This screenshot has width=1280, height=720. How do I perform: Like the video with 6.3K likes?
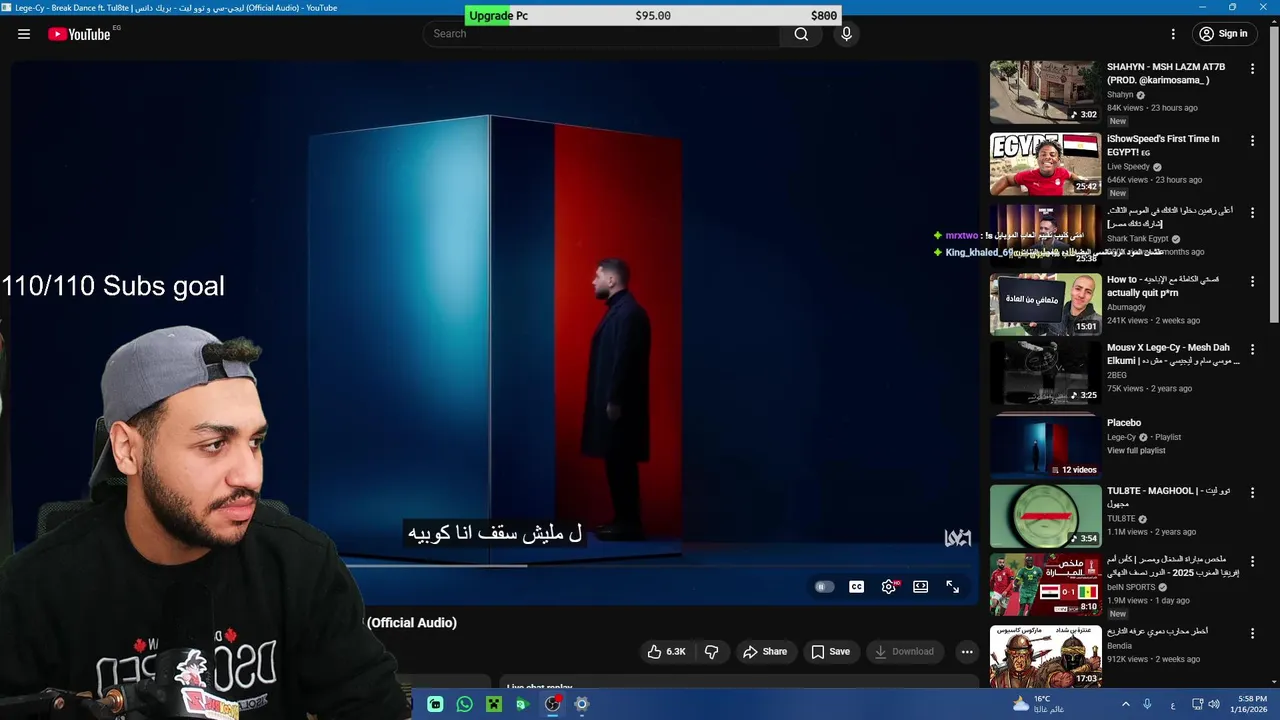(x=666, y=652)
